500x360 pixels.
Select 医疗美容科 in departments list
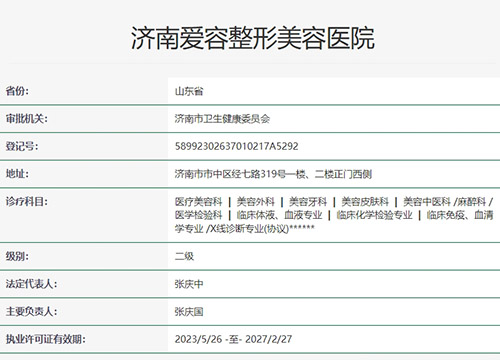point(198,202)
